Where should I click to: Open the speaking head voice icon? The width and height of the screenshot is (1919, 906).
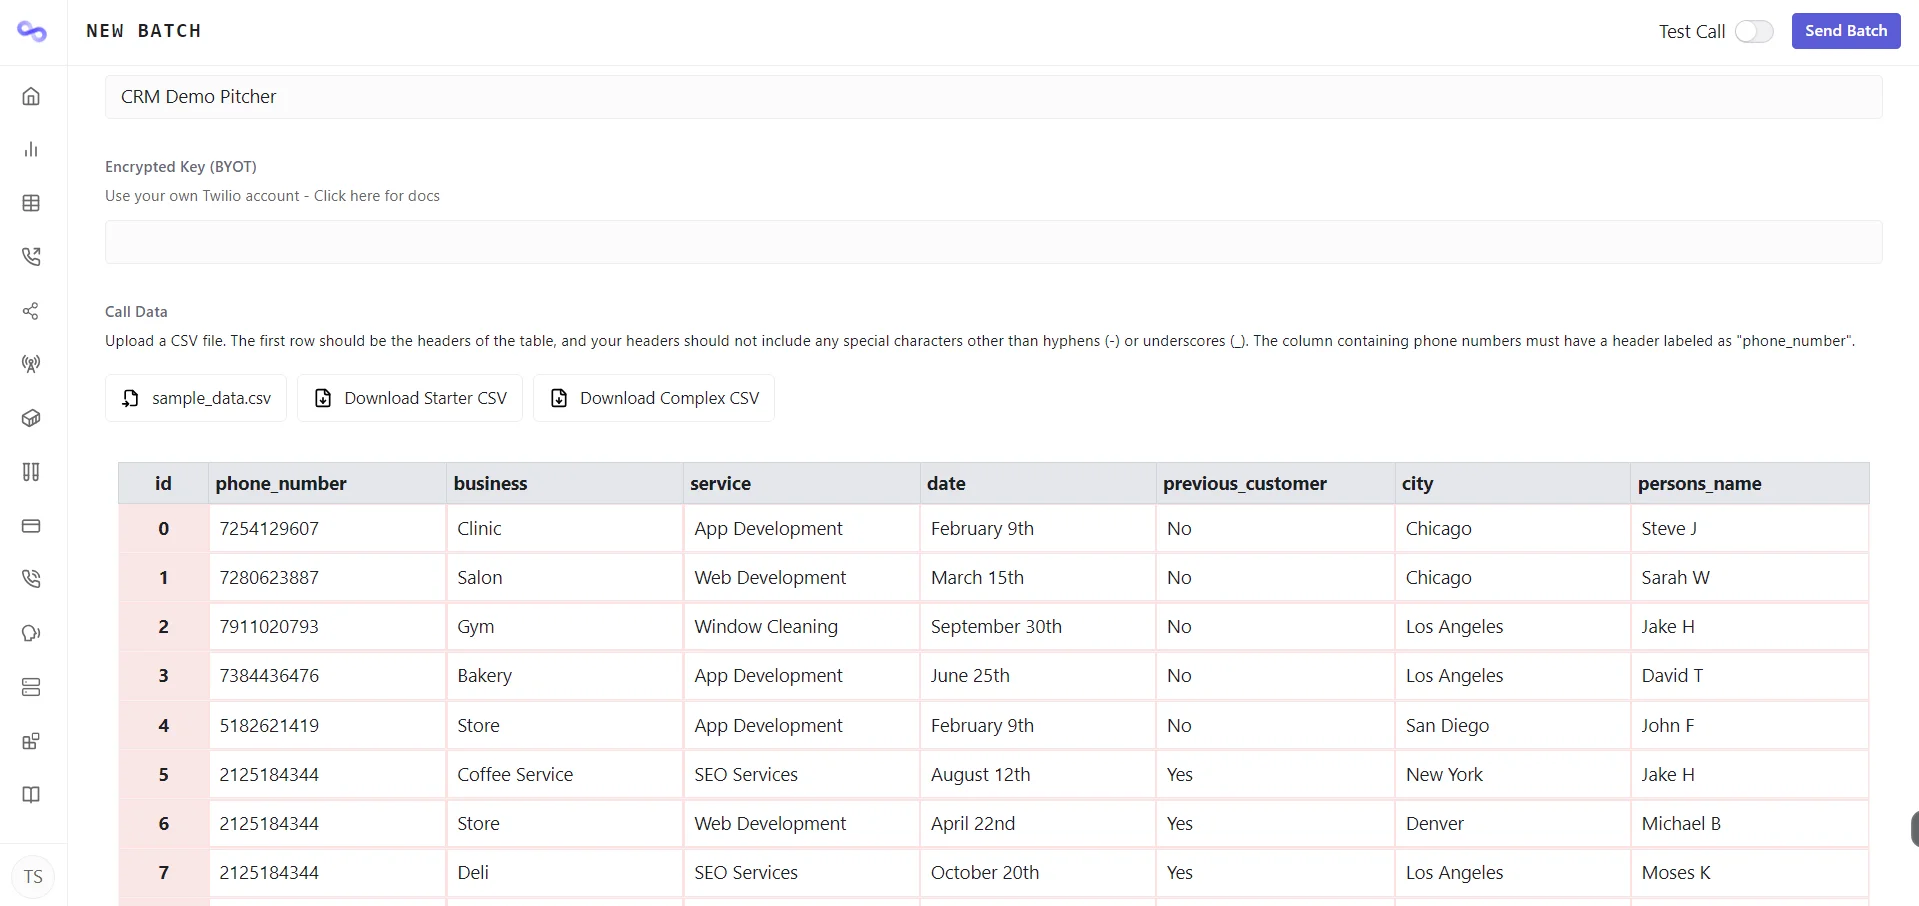31,633
